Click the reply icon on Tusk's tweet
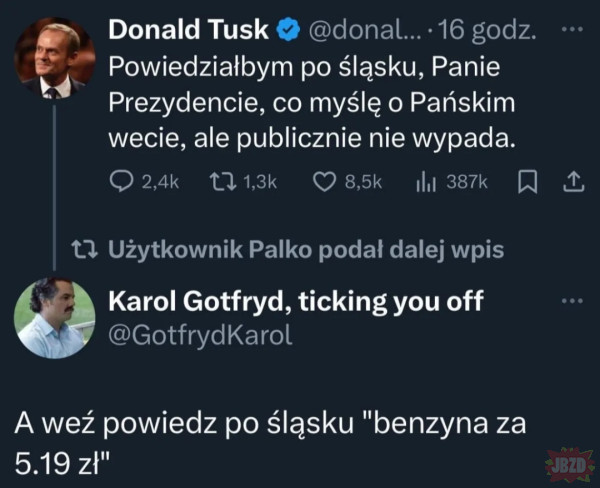This screenshot has width=600, height=488. coord(120,182)
